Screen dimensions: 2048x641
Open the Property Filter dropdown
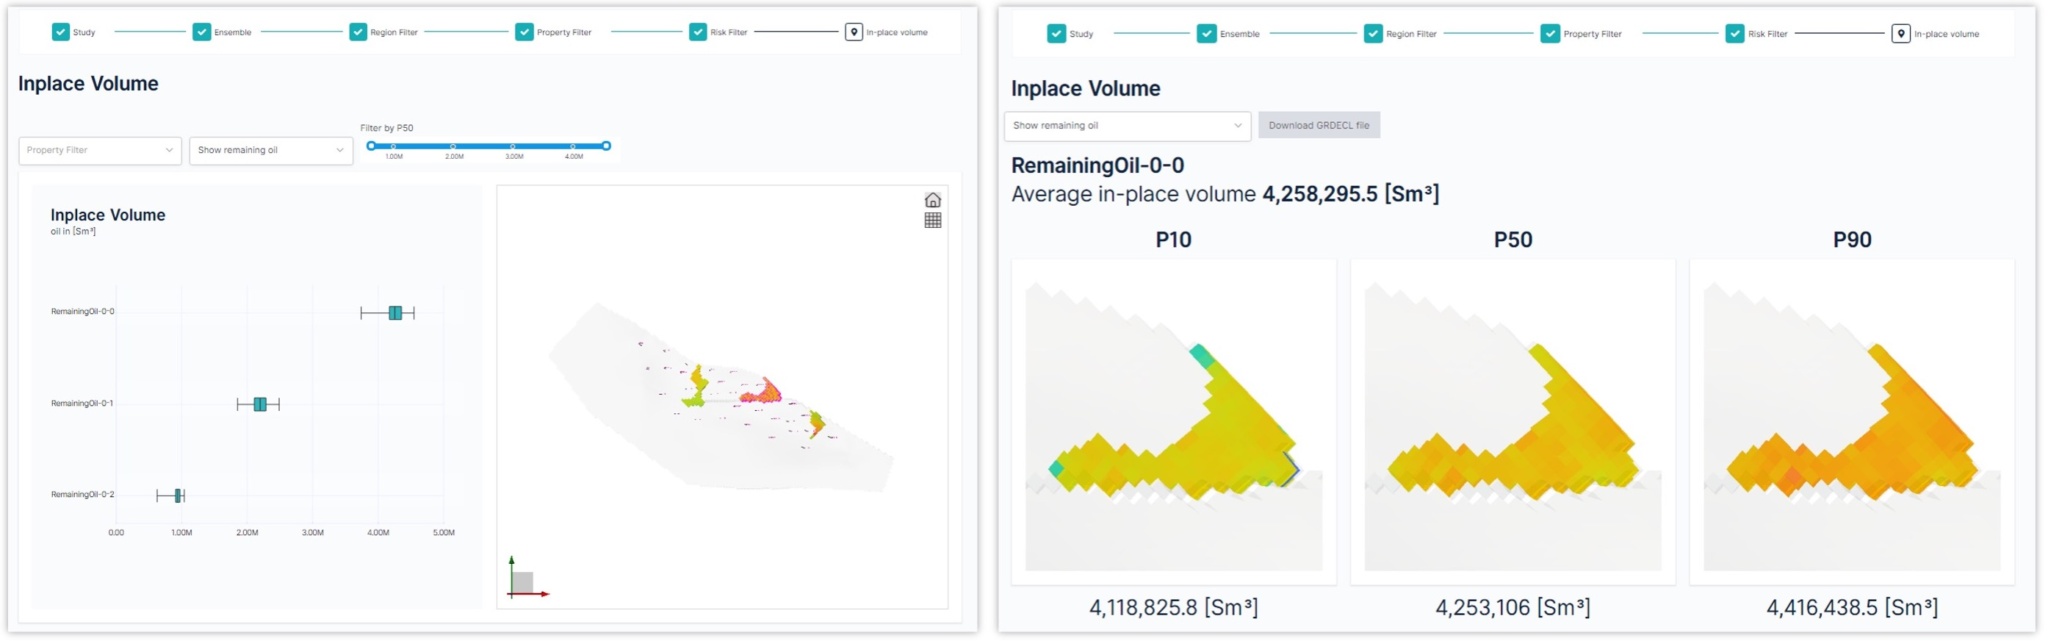pyautogui.click(x=100, y=150)
